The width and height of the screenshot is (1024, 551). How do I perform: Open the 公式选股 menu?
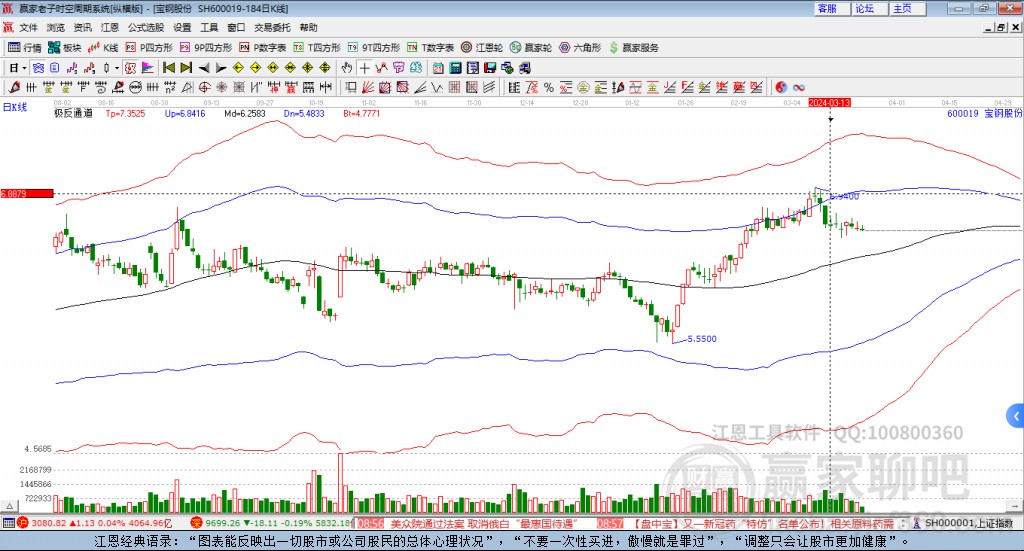pyautogui.click(x=145, y=28)
